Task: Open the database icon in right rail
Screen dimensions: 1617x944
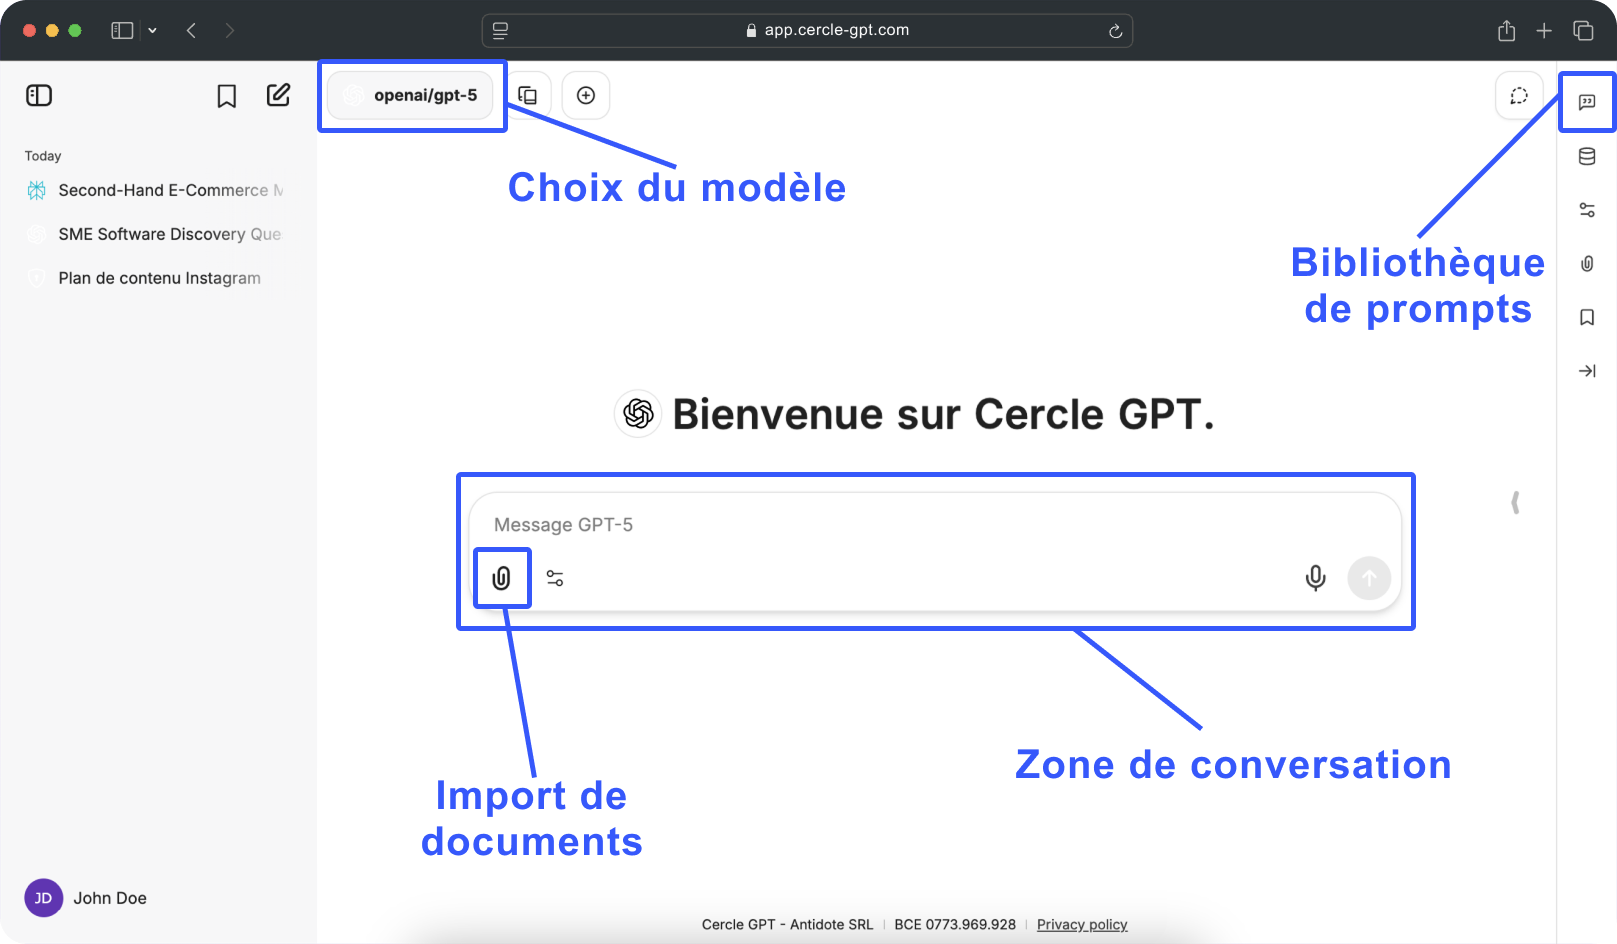Action: point(1587,156)
